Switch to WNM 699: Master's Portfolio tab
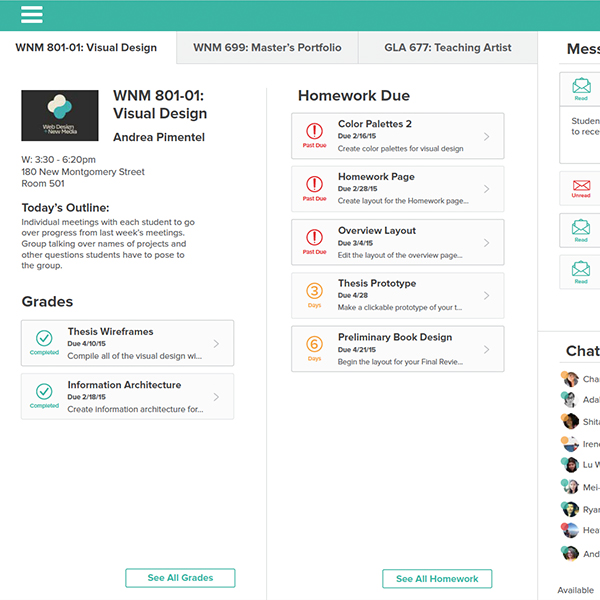The height and width of the screenshot is (600, 600). 267,48
